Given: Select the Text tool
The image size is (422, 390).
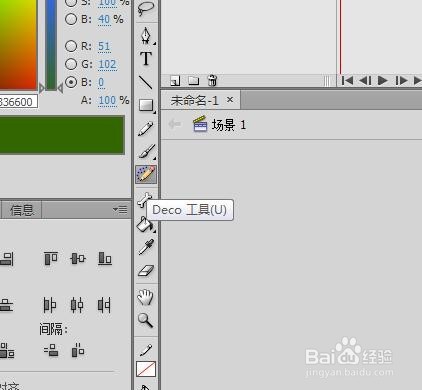Looking at the screenshot, I should point(146,58).
